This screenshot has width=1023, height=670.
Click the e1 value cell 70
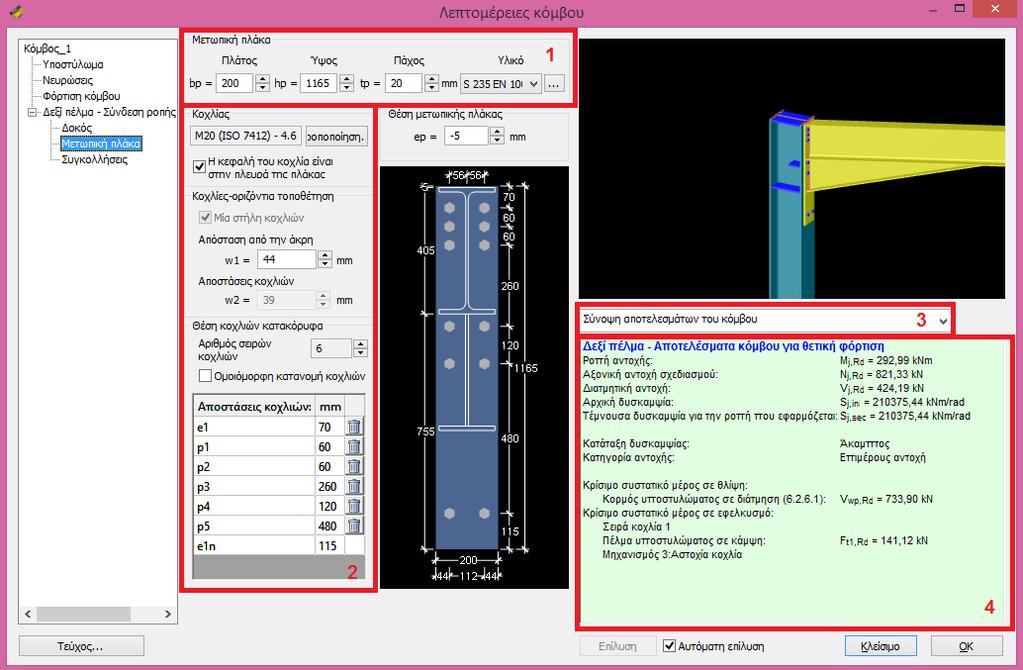pos(329,427)
